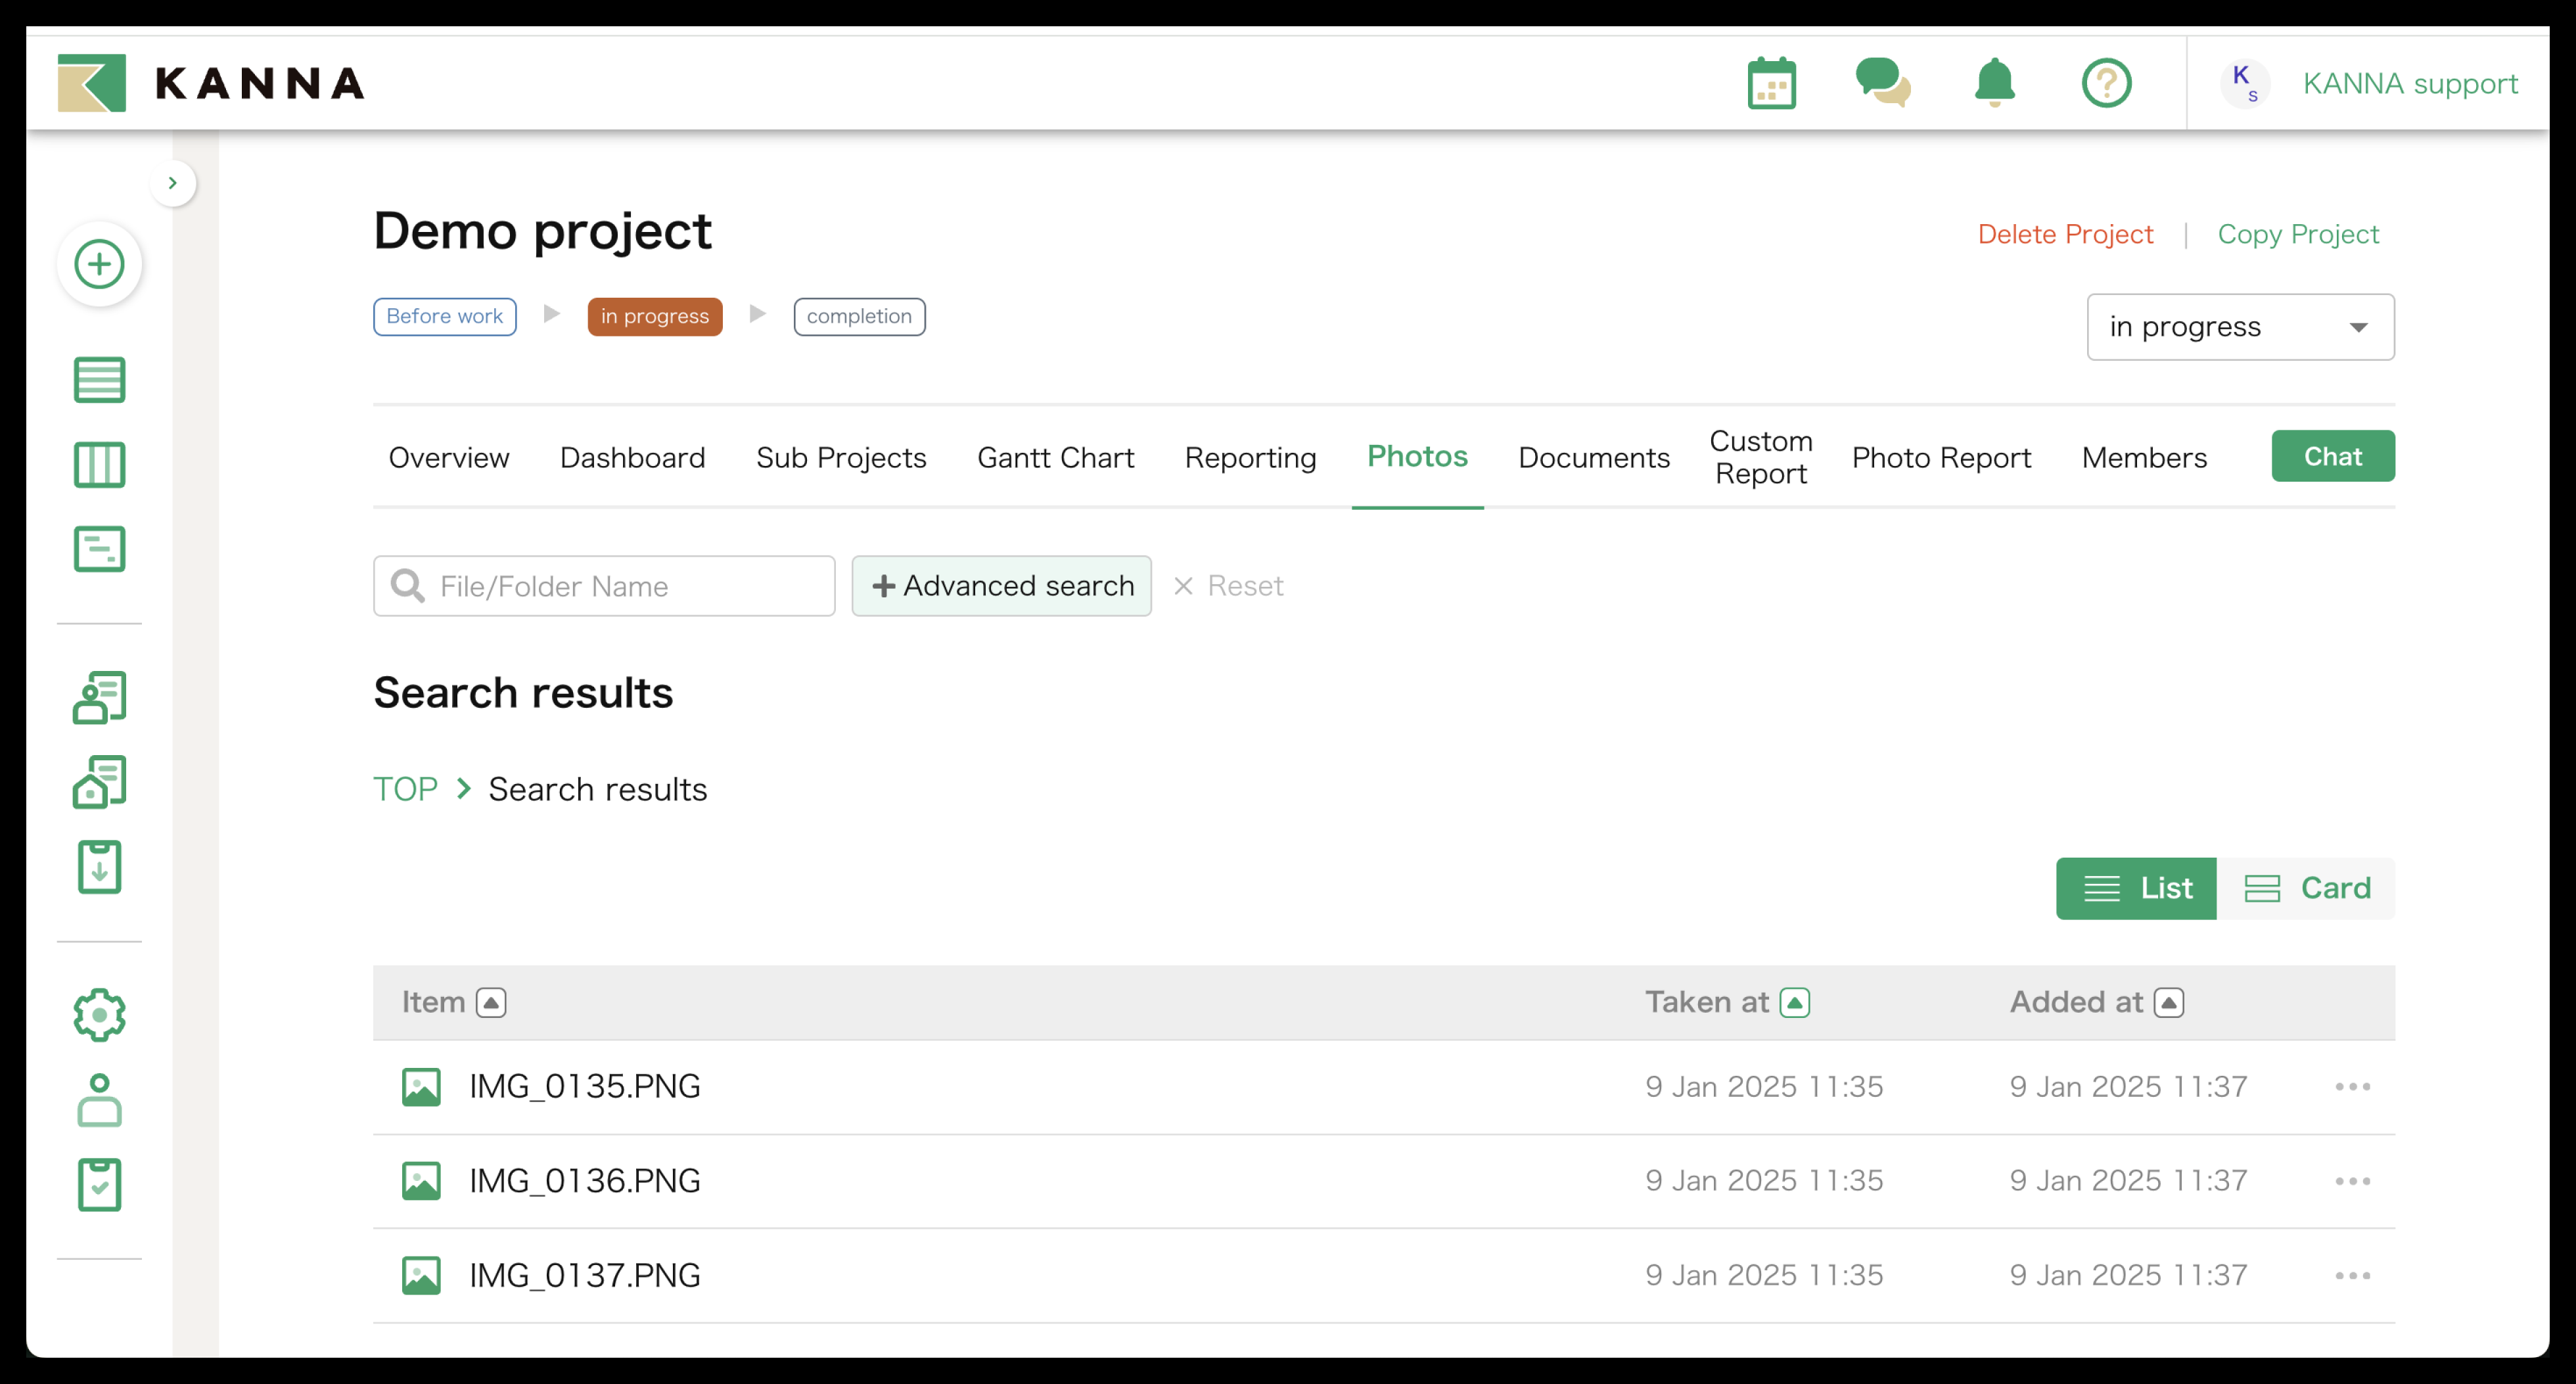The height and width of the screenshot is (1384, 2576).
Task: Click the add new plus circle icon
Action: (x=99, y=264)
